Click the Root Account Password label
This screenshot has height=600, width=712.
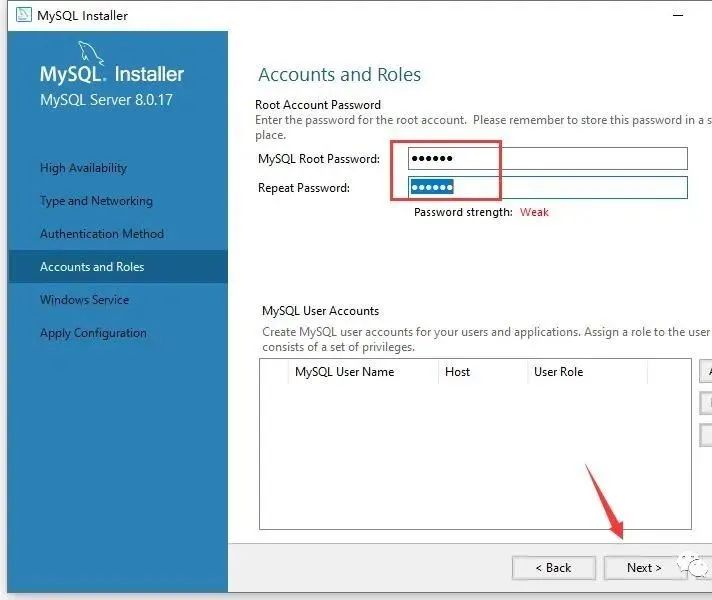(318, 105)
